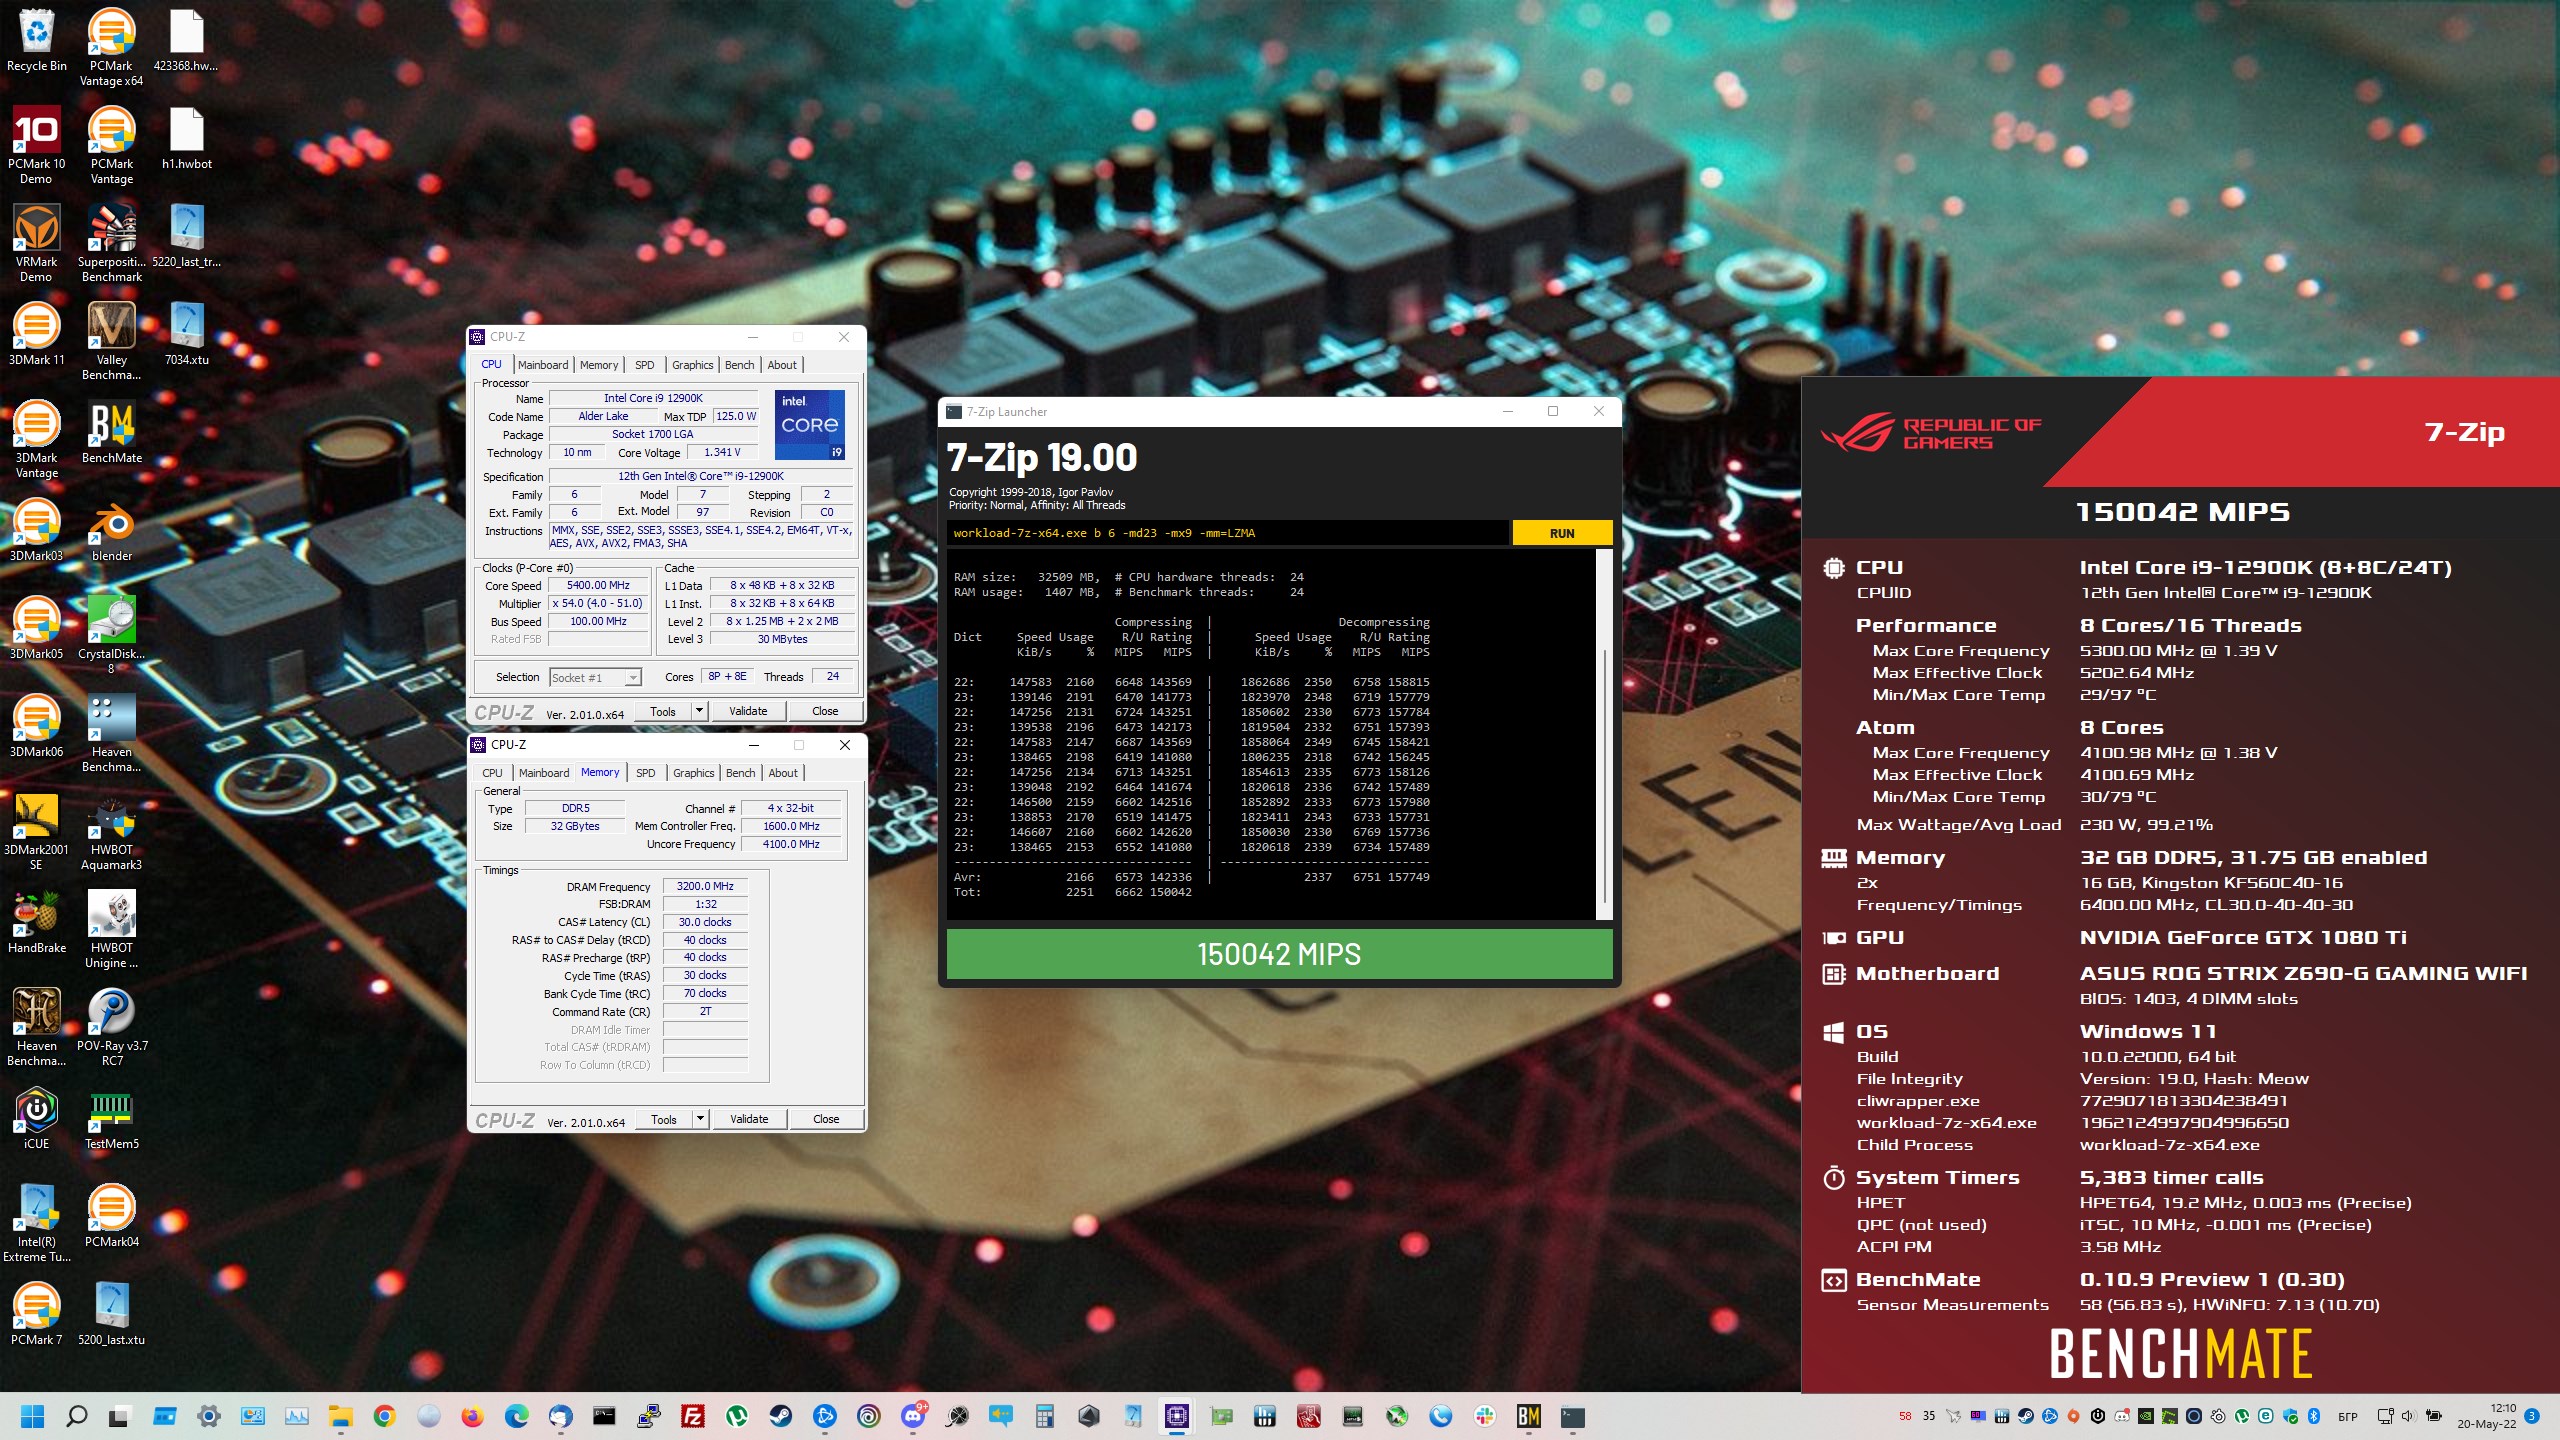The height and width of the screenshot is (1440, 2560).
Task: Click Close button in processor CPU-Z window
Action: click(825, 711)
